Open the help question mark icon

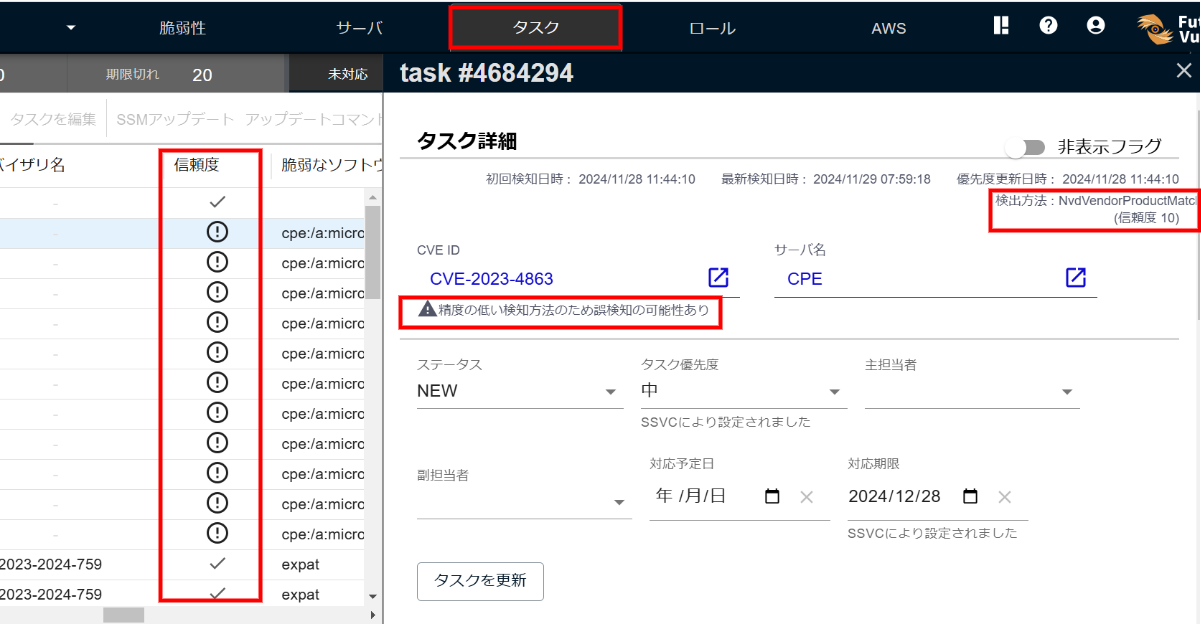tap(1048, 26)
